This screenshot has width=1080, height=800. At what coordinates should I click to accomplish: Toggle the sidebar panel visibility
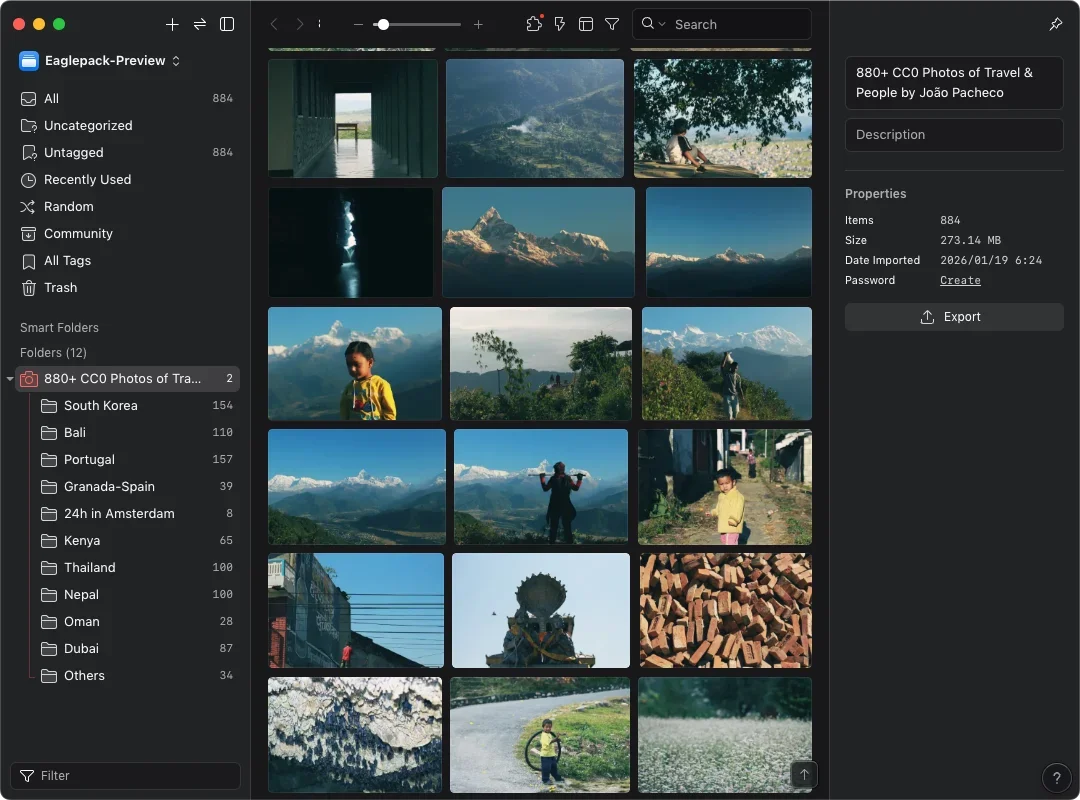(227, 24)
